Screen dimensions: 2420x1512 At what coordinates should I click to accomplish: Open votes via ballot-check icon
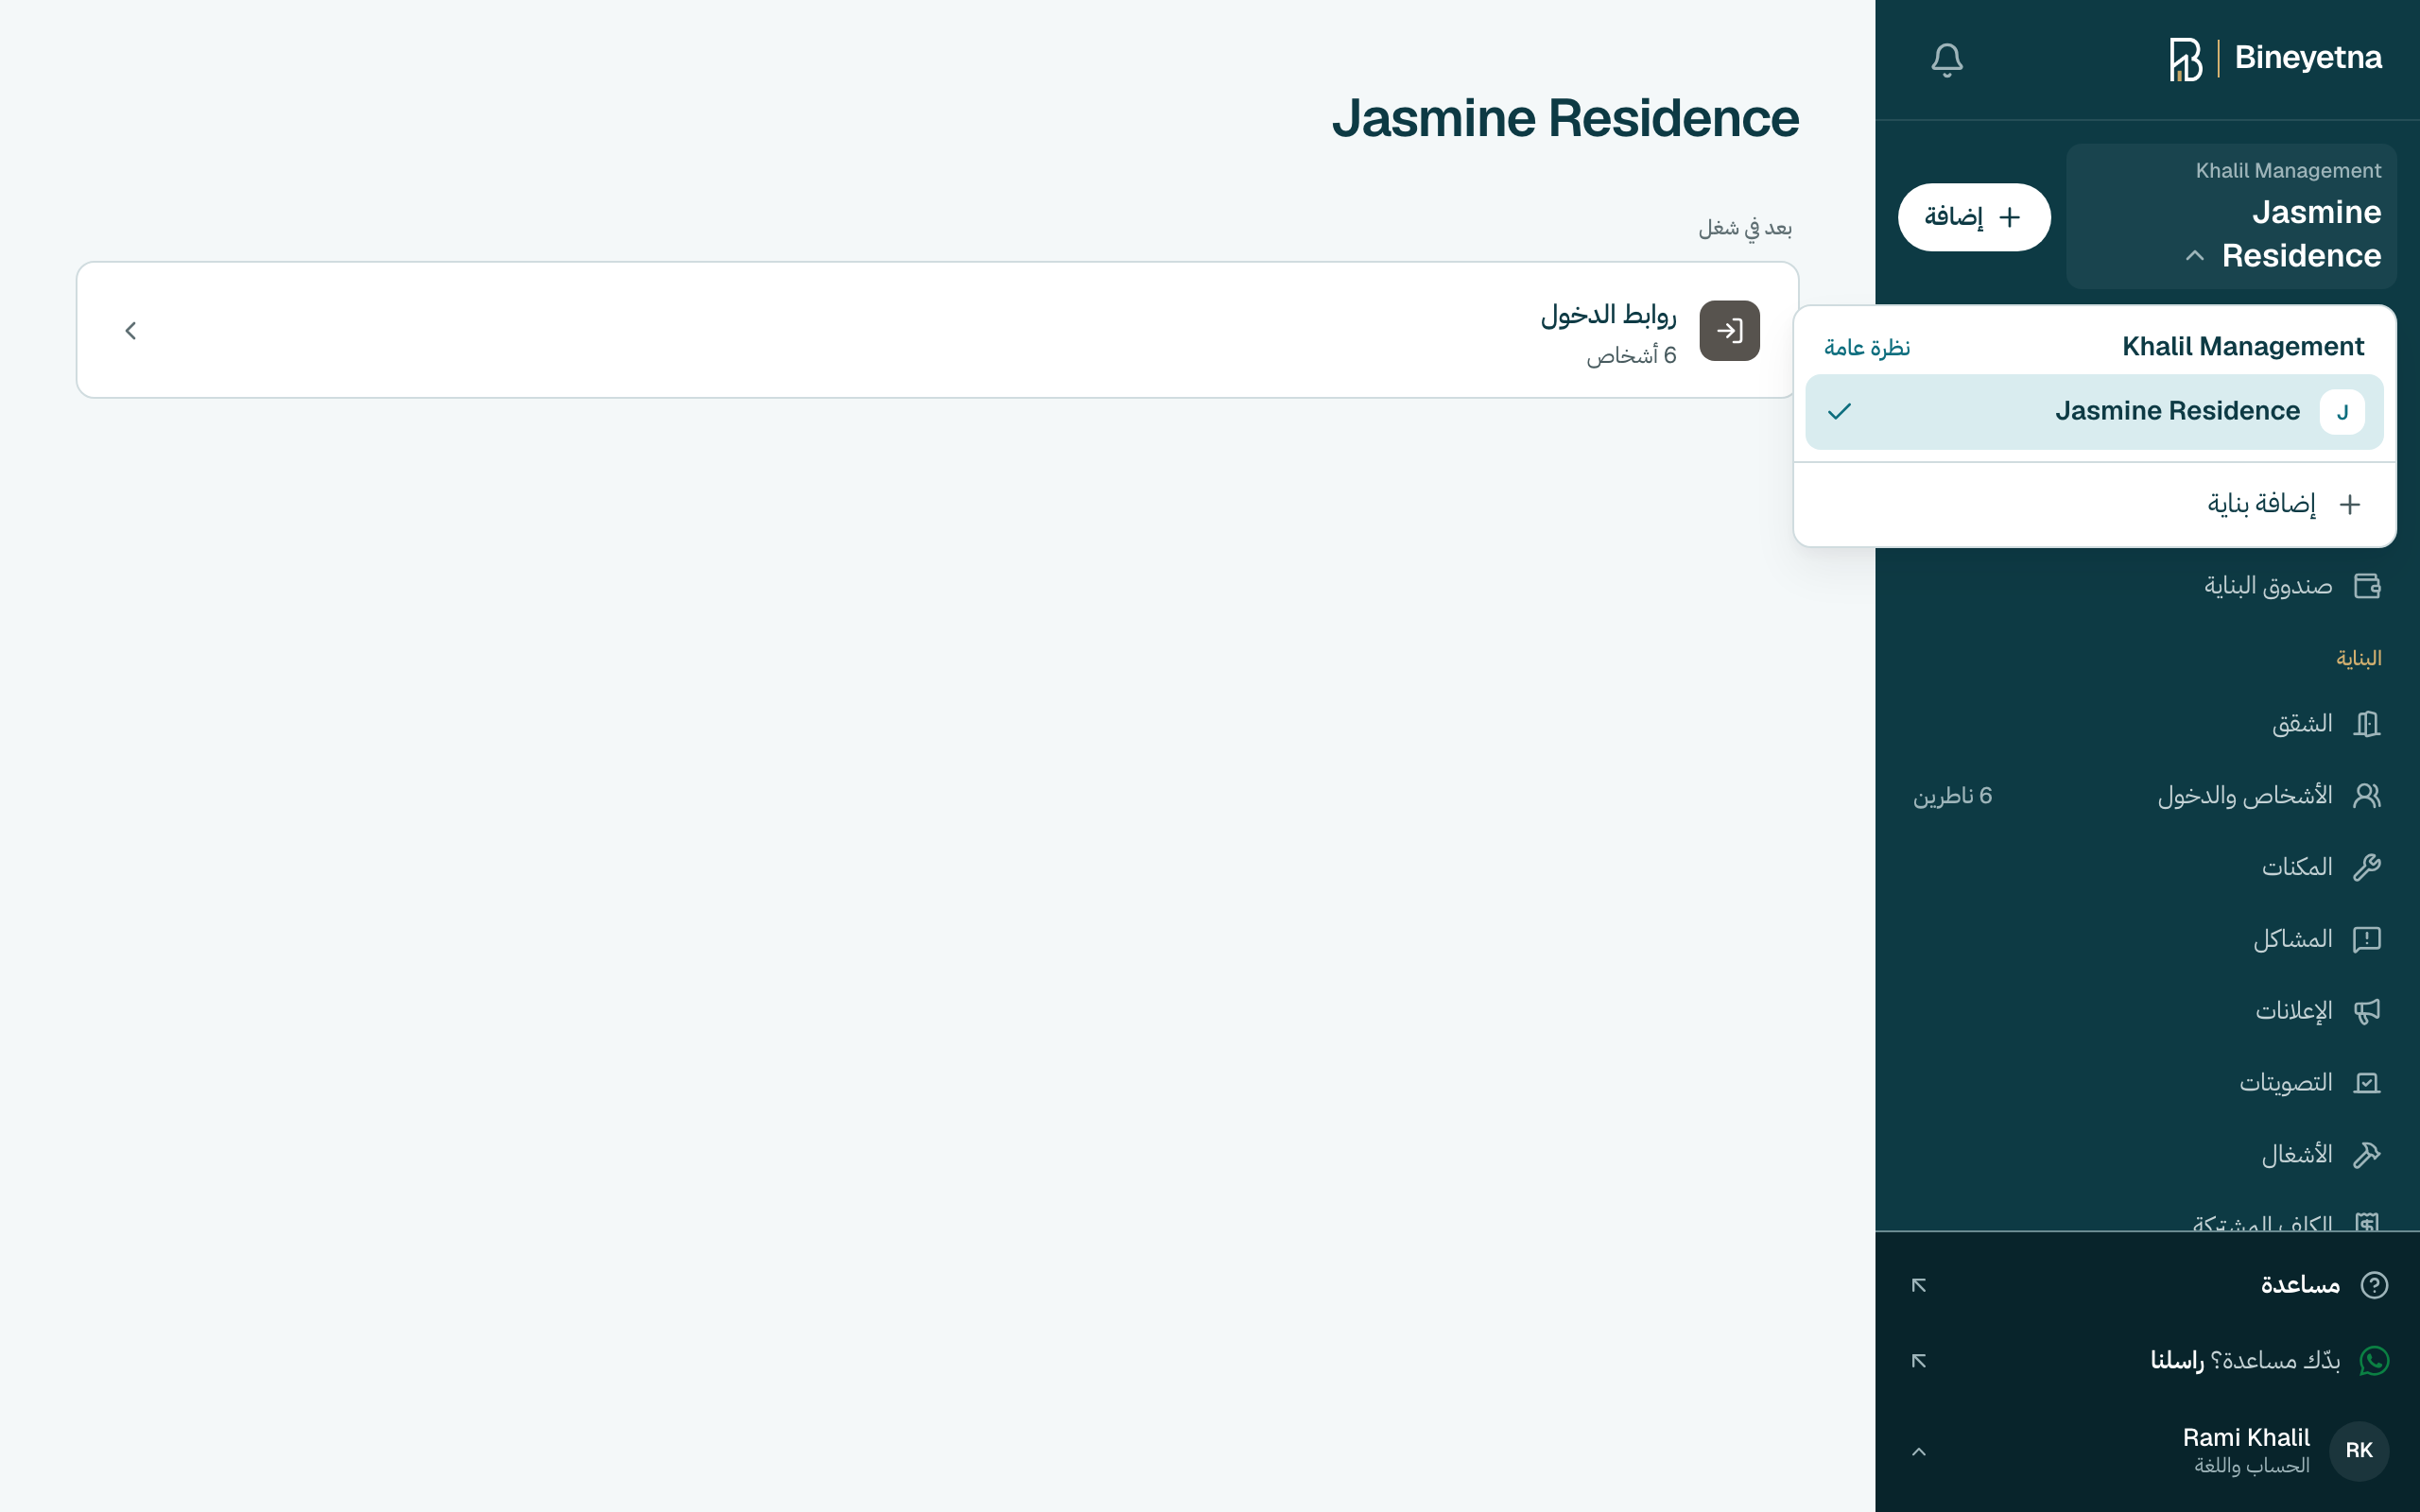[x=2367, y=1083]
